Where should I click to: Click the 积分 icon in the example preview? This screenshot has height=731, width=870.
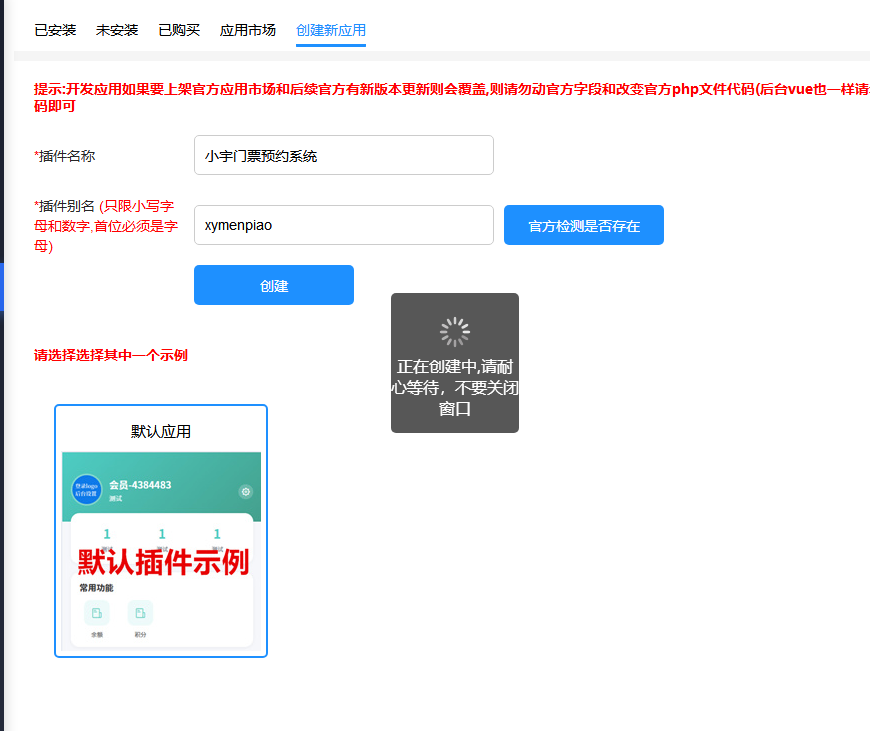point(140,613)
